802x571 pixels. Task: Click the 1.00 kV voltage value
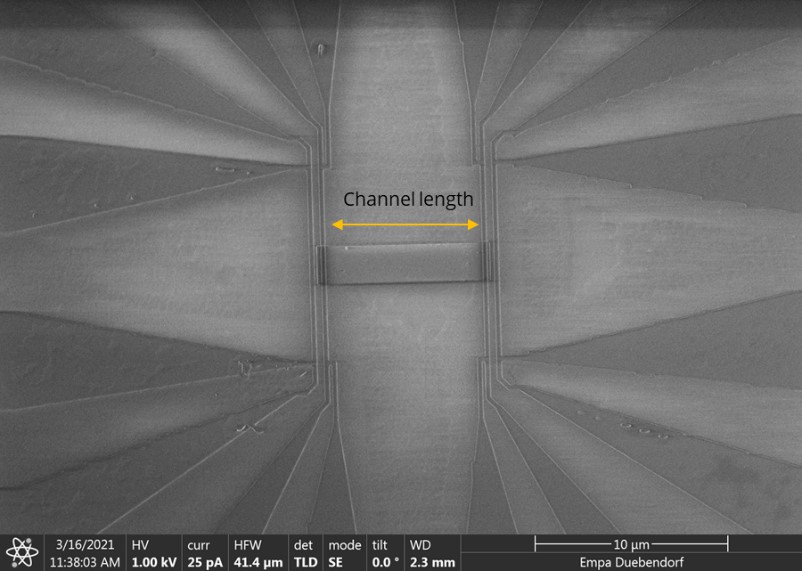click(154, 562)
